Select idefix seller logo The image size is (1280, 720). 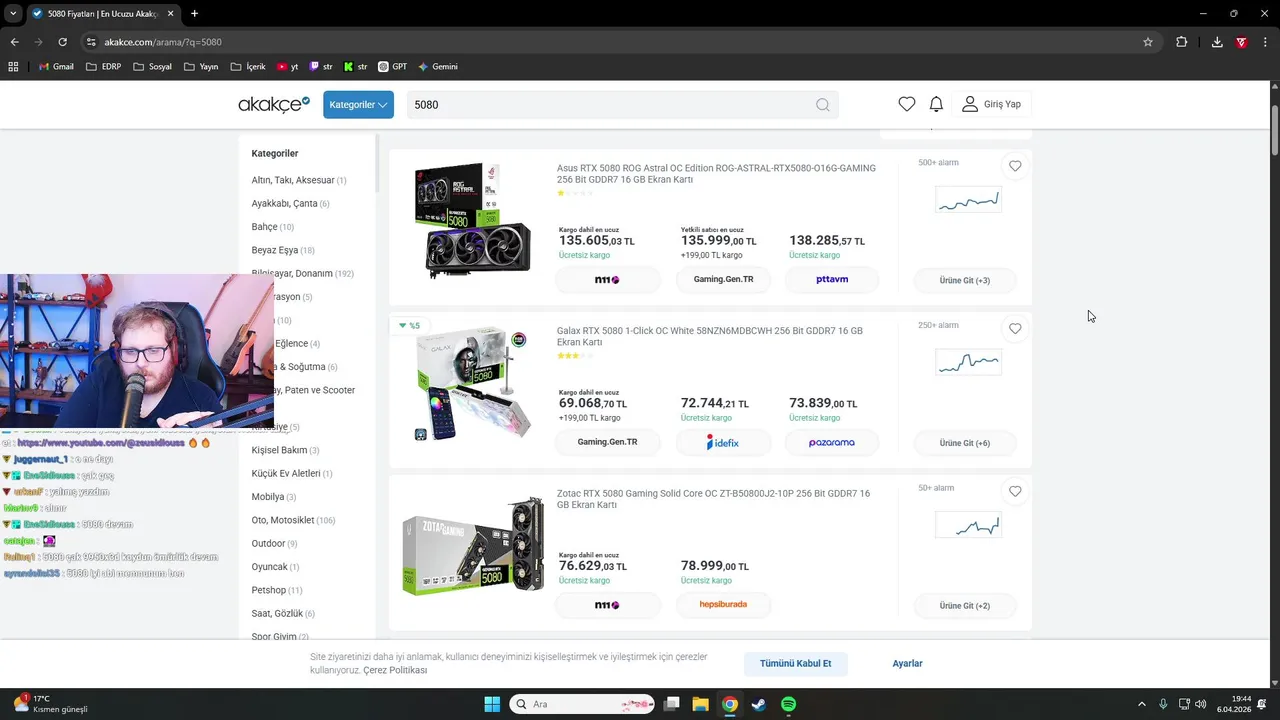[x=723, y=442]
